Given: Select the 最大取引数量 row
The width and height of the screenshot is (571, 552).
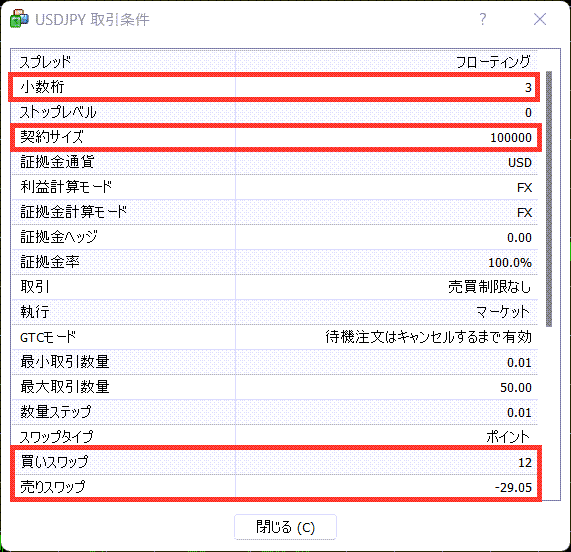Looking at the screenshot, I should tap(275, 387).
